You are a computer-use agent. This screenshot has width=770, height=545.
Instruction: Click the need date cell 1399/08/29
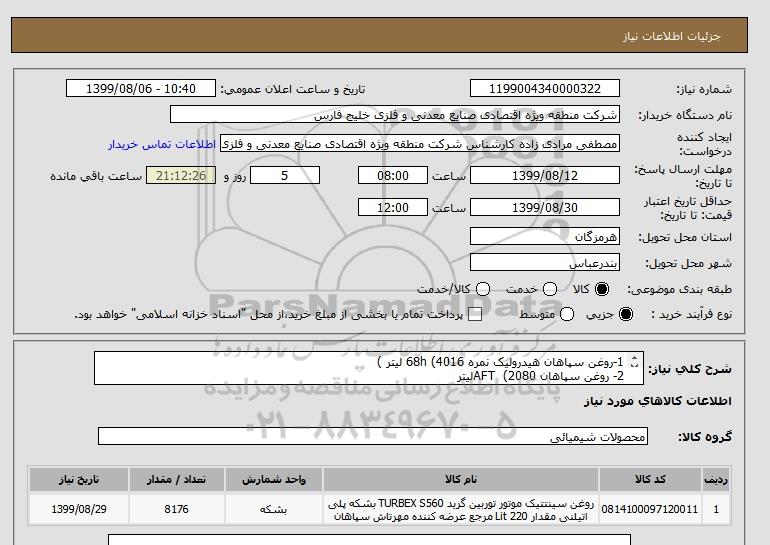(79, 510)
